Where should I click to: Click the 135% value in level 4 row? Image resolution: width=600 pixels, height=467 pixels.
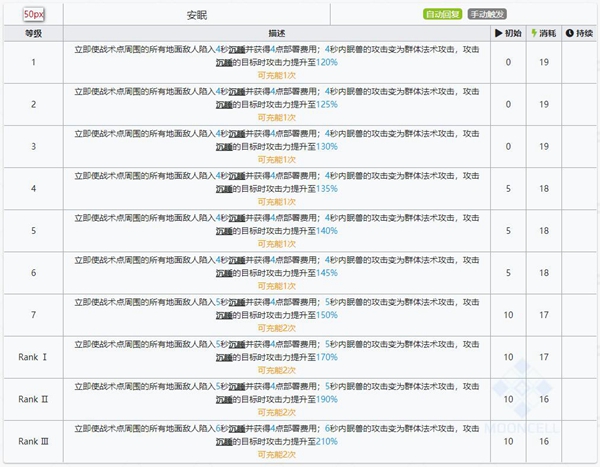[x=327, y=188]
